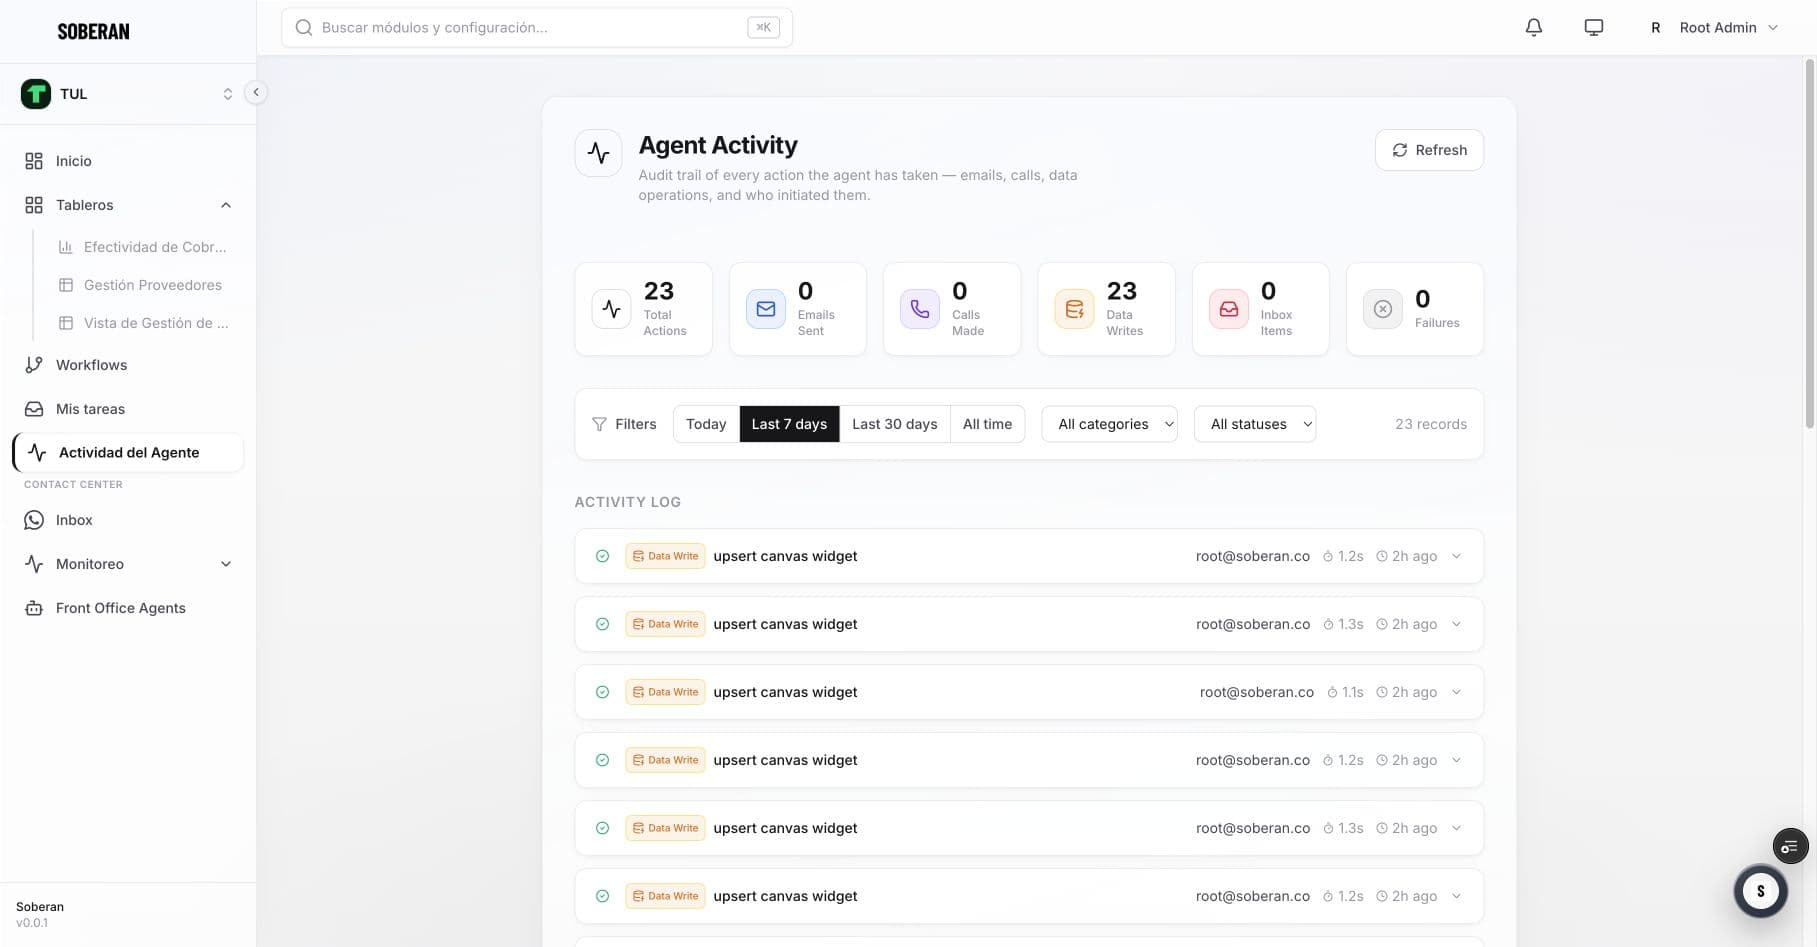The image size is (1817, 947).
Task: Click the monitor display icon in header
Action: click(x=1594, y=28)
